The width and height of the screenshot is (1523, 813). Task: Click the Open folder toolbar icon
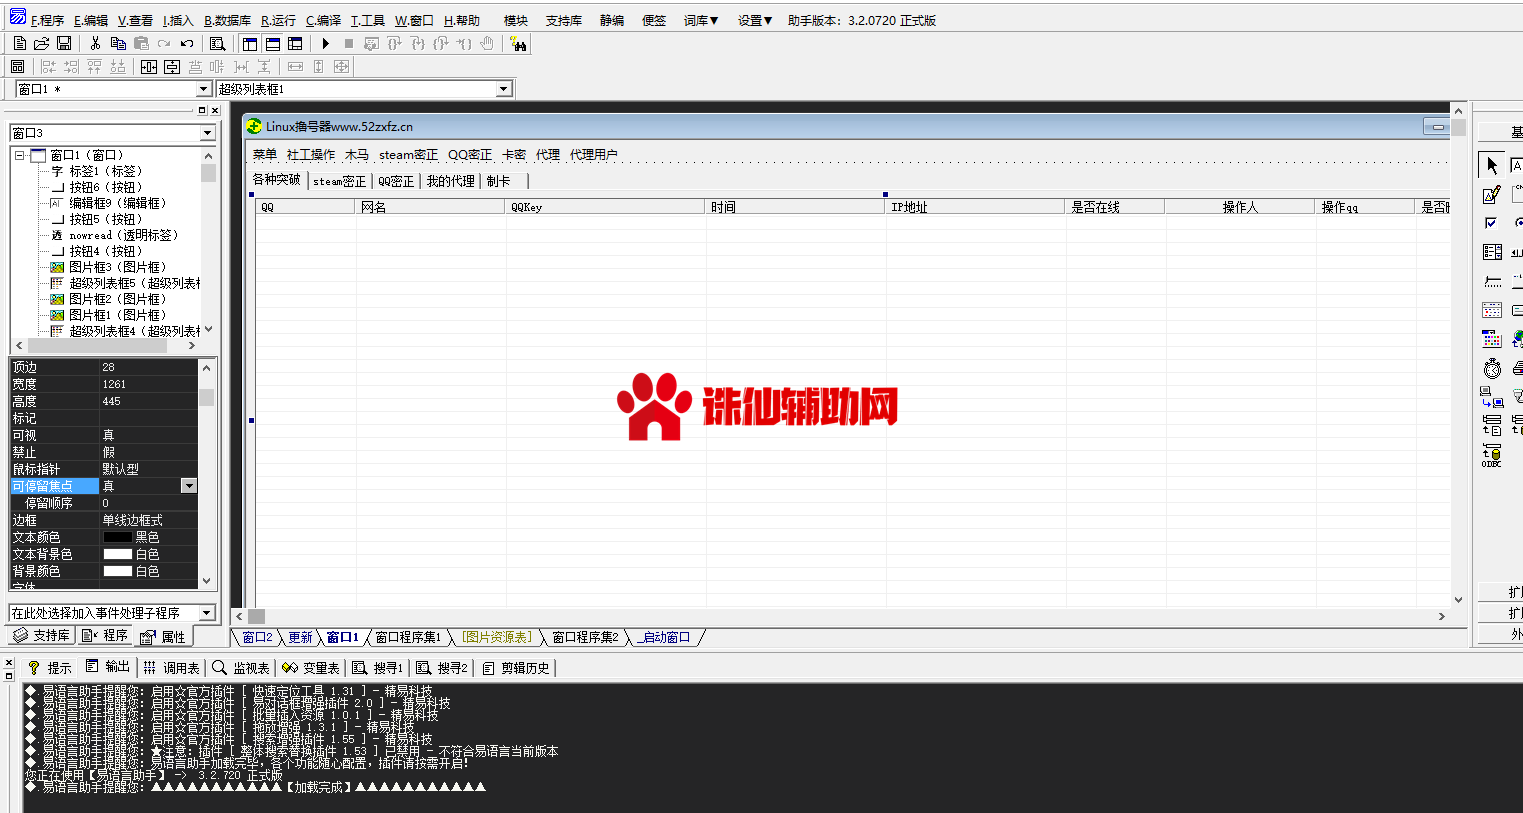tap(42, 44)
